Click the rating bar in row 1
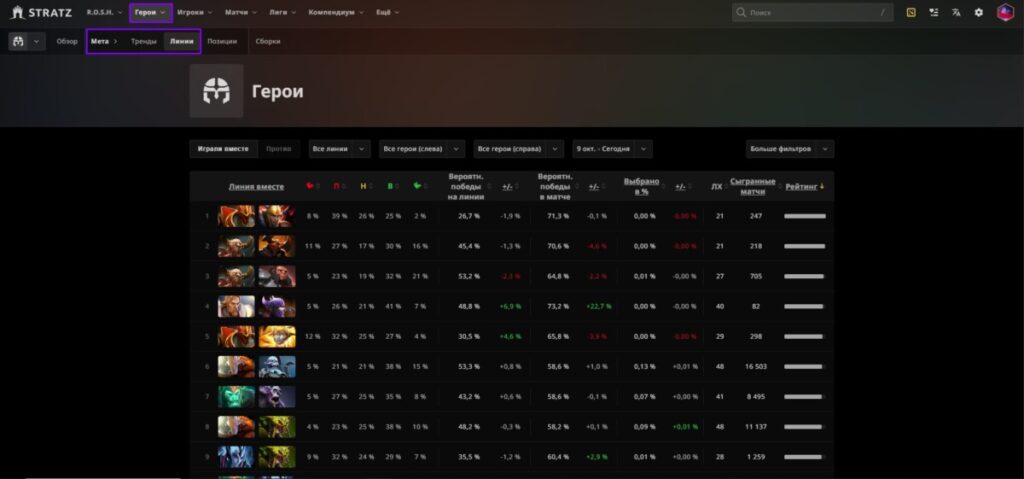This screenshot has width=1024, height=479. click(x=804, y=216)
